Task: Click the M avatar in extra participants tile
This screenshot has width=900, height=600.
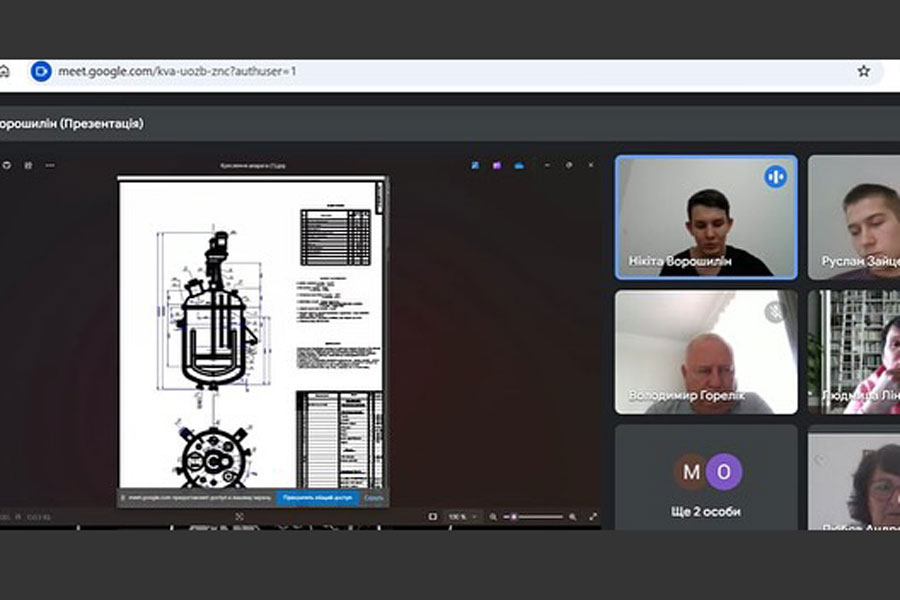Action: pyautogui.click(x=691, y=471)
